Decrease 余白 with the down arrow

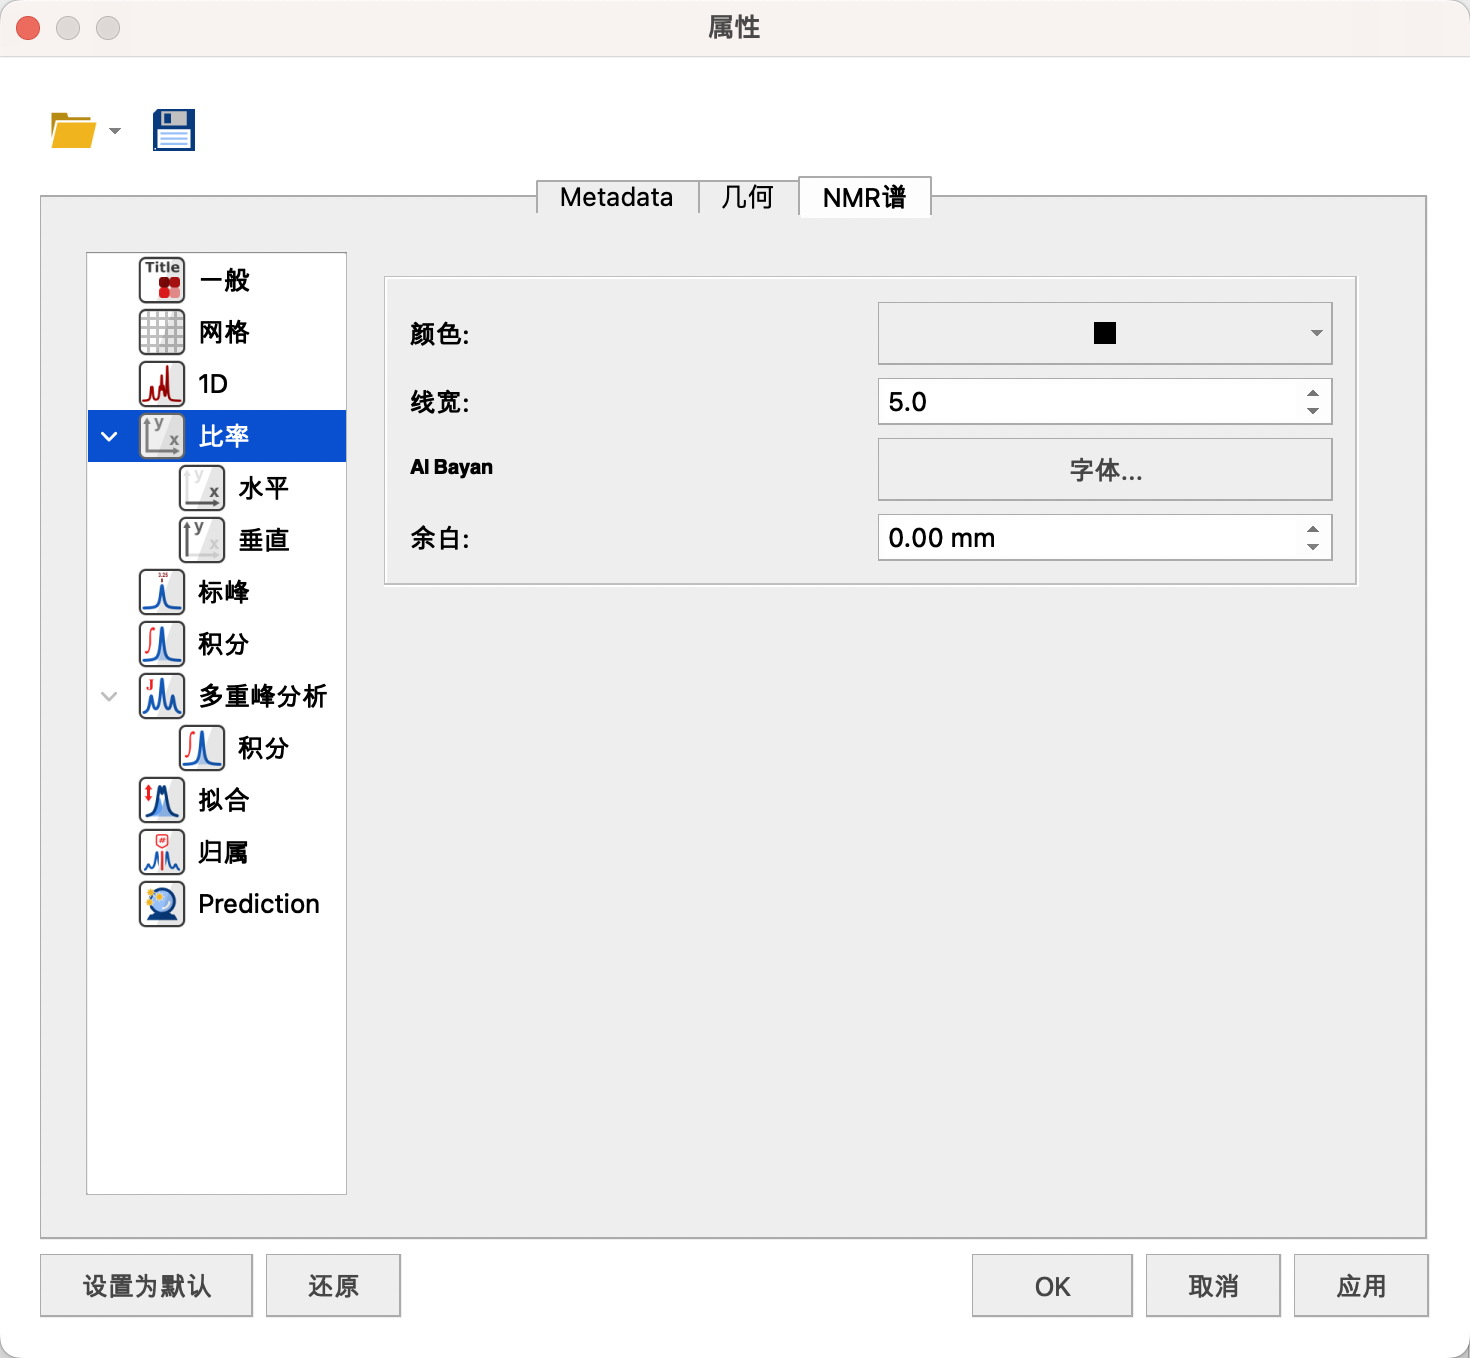pos(1313,547)
